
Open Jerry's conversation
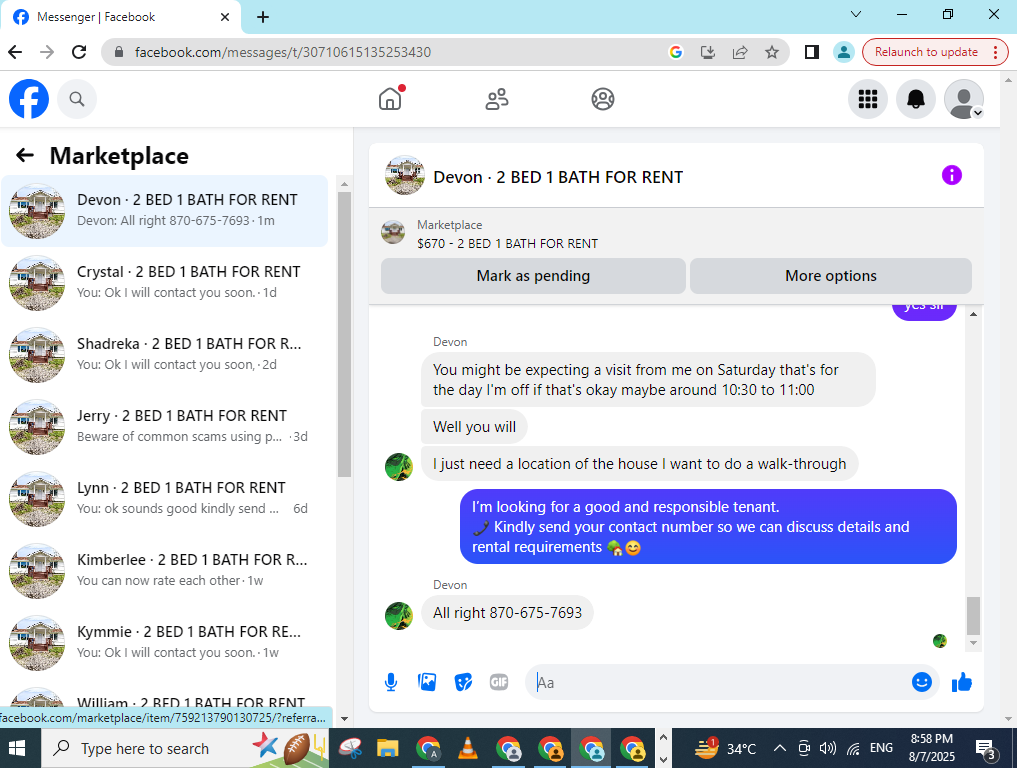(165, 427)
